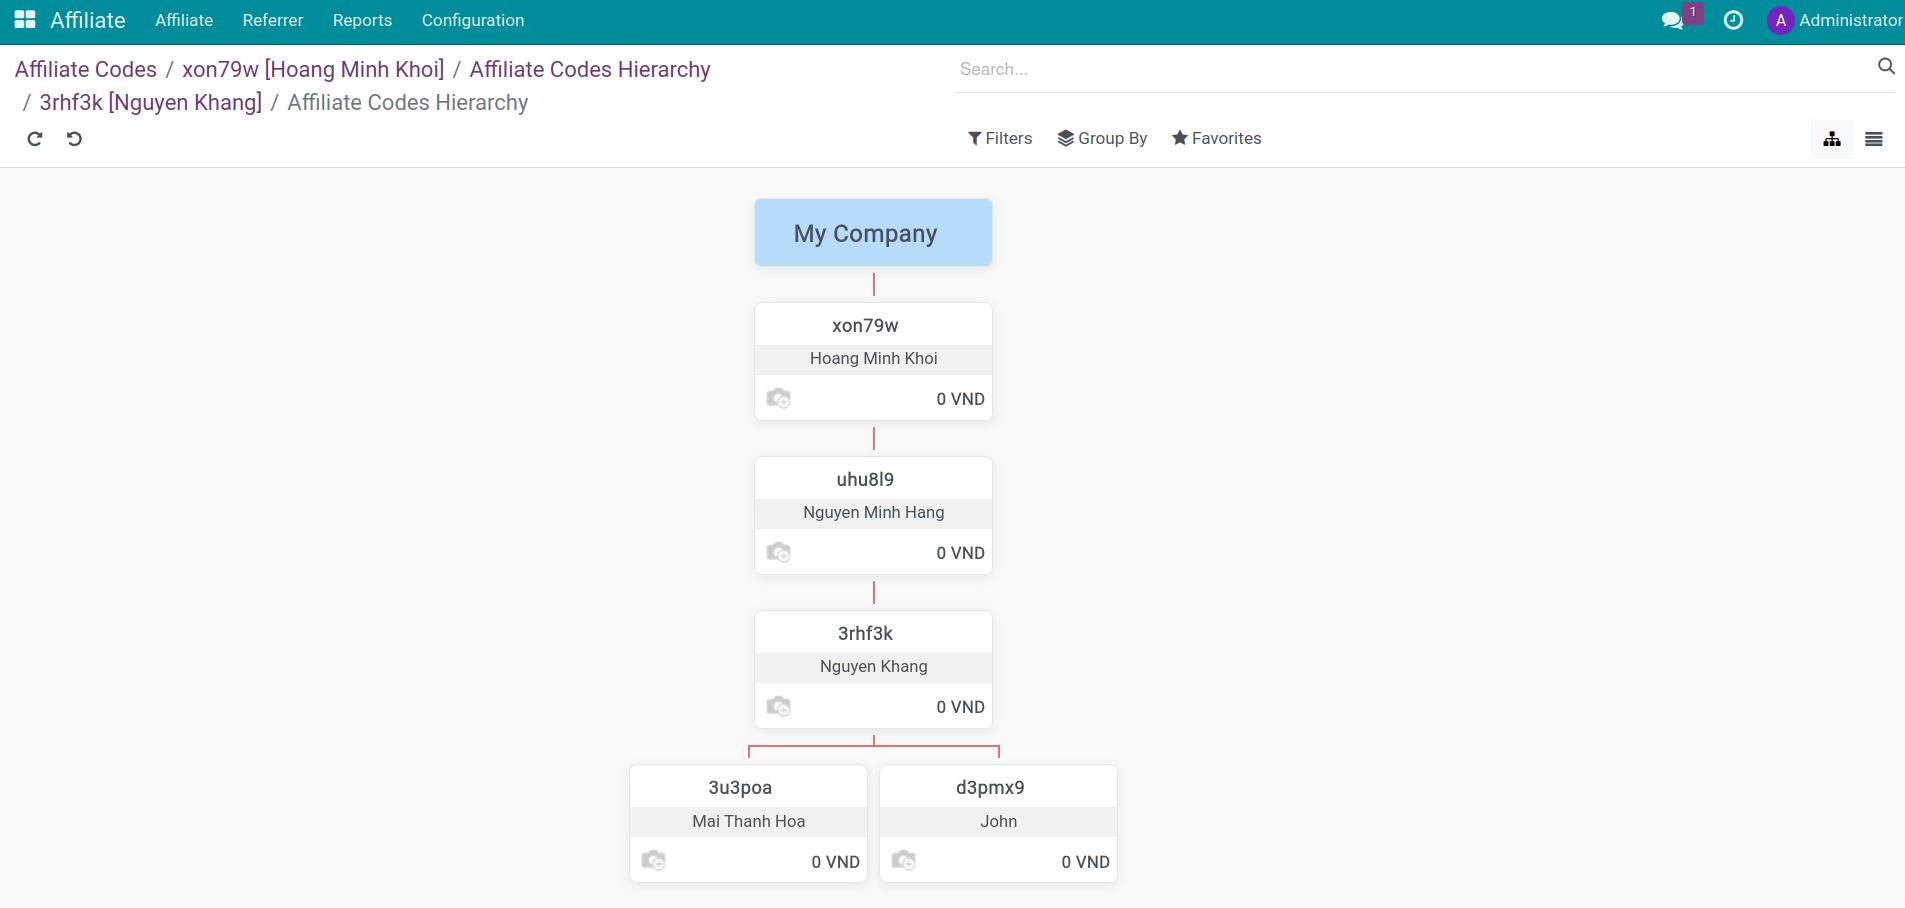The image size is (1905, 908).
Task: Click the 3rhf3k code title
Action: [865, 633]
